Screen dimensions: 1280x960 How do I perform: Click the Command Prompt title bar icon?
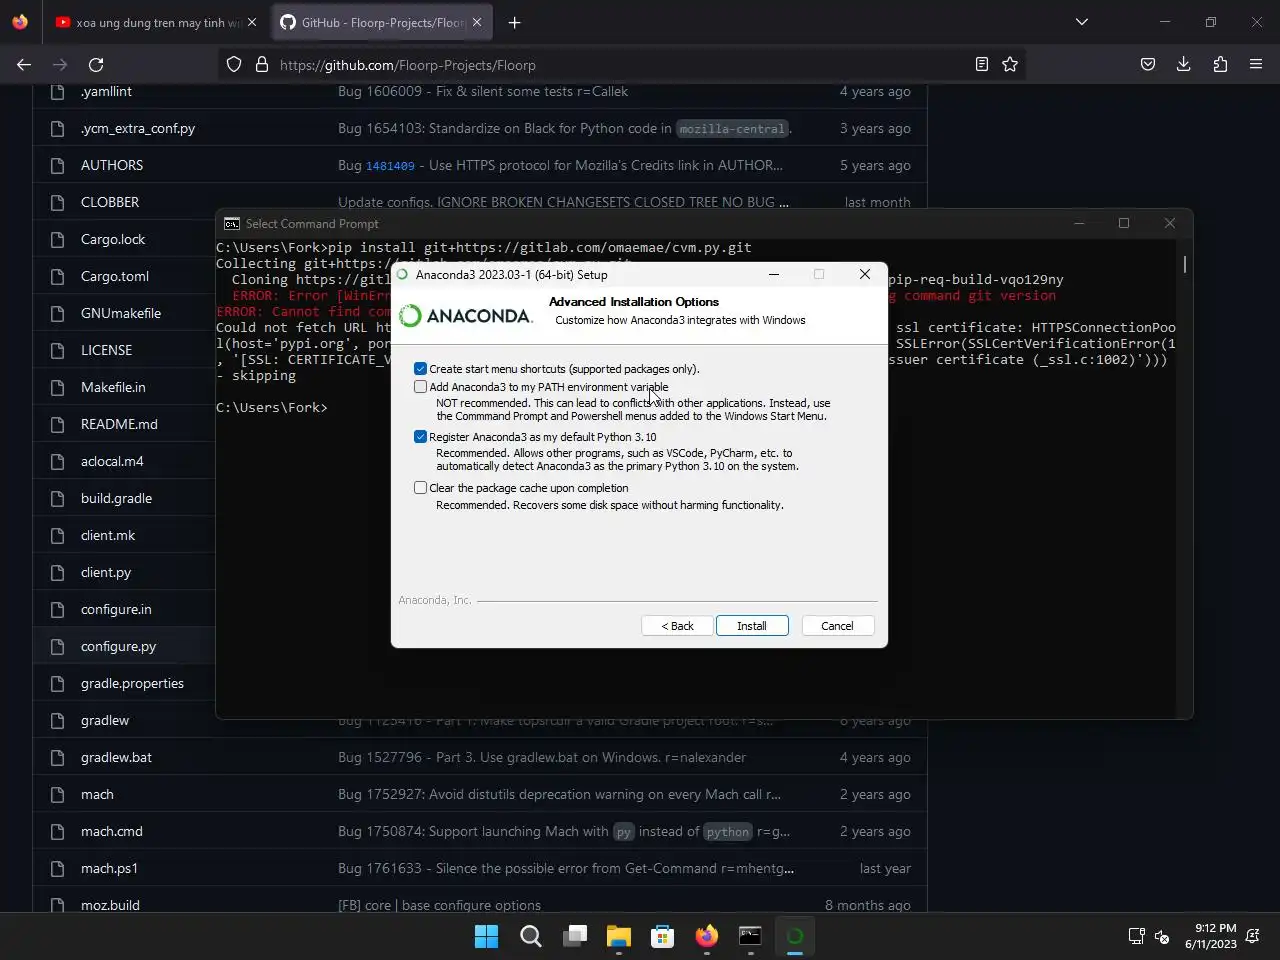231,224
